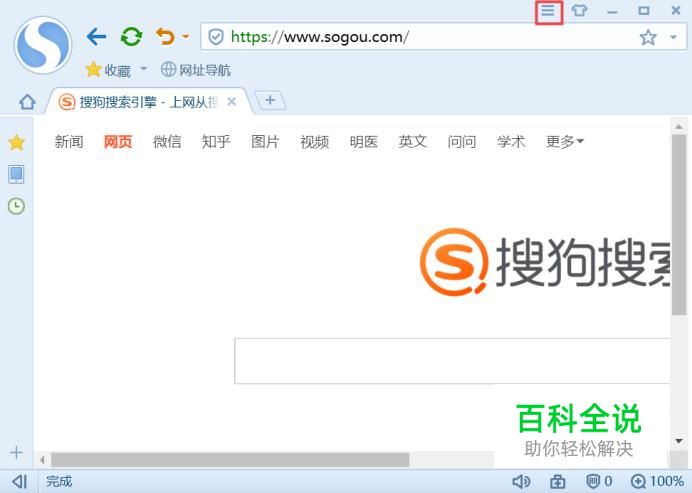Go back with the blue arrow
This screenshot has height=493, width=692.
[x=96, y=37]
